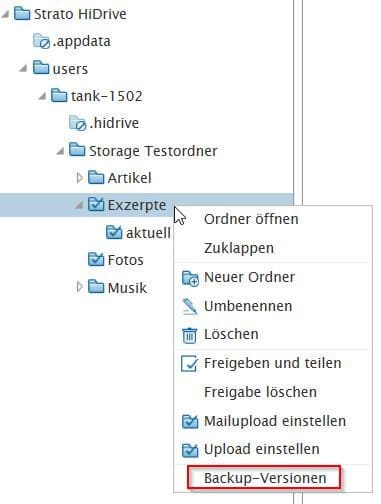Click the Freigeben und teilen checkmark icon

190,363
